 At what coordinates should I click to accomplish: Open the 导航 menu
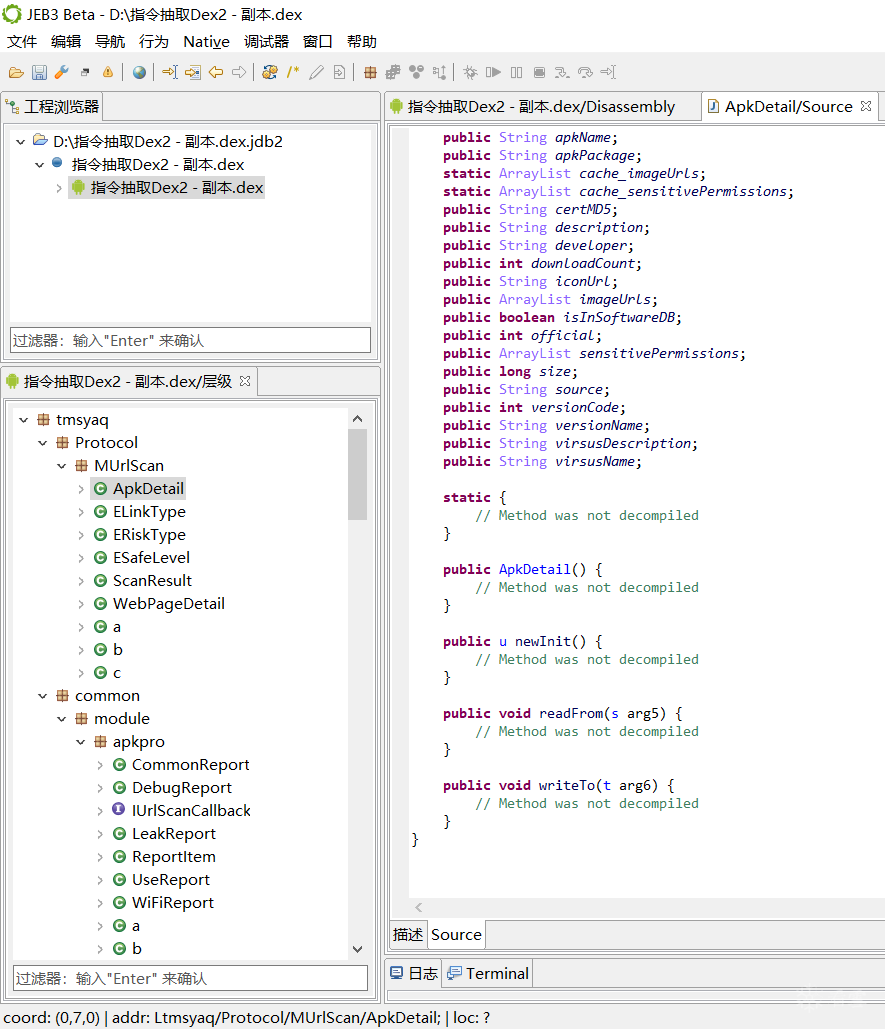pos(110,42)
